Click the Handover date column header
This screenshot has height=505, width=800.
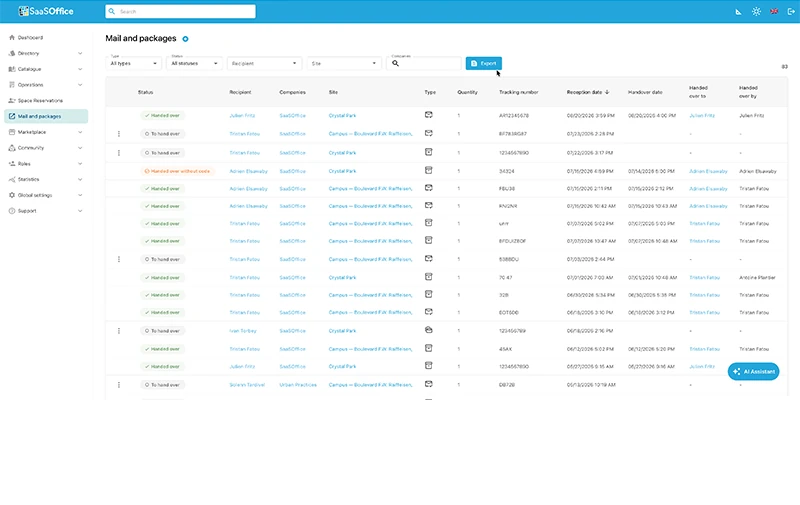click(645, 92)
